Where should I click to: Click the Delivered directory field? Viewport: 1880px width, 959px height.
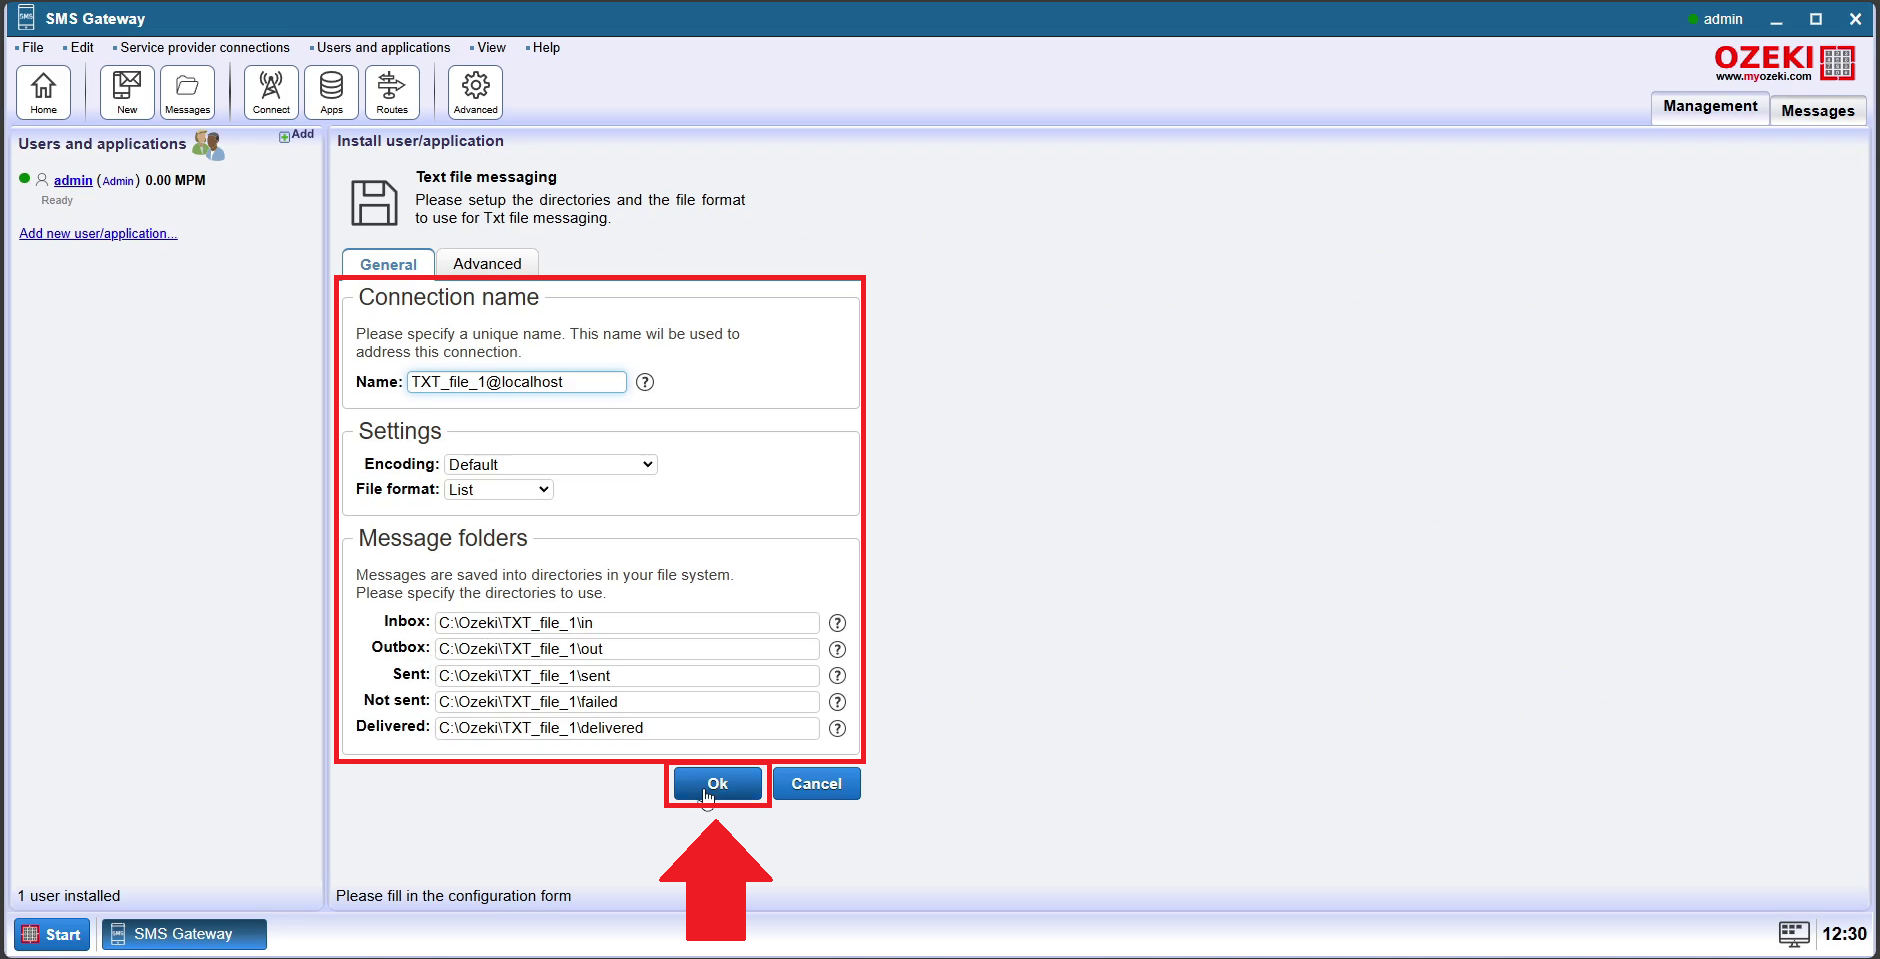tap(627, 728)
